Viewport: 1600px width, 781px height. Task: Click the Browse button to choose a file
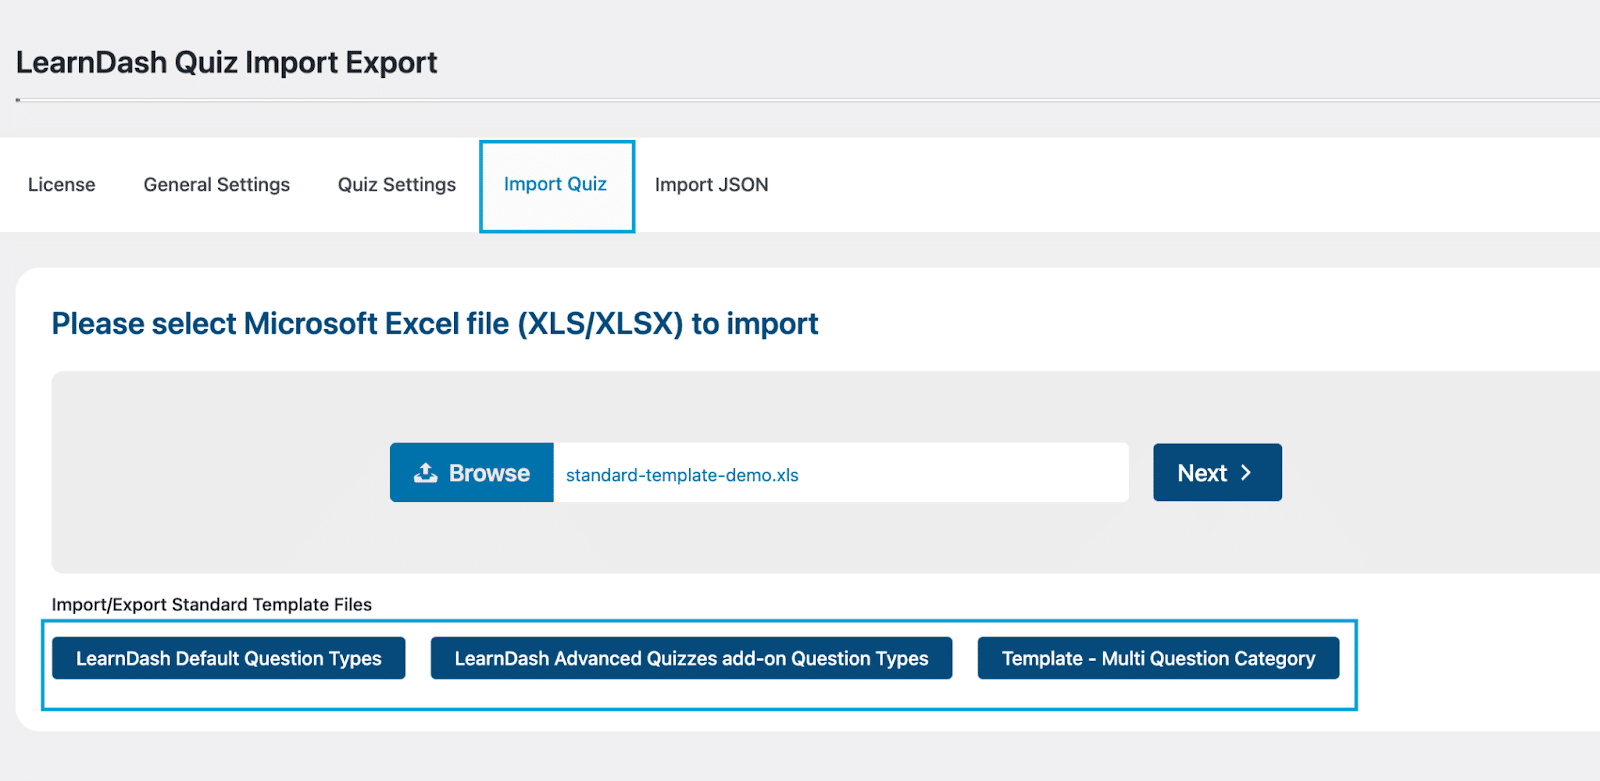point(472,473)
